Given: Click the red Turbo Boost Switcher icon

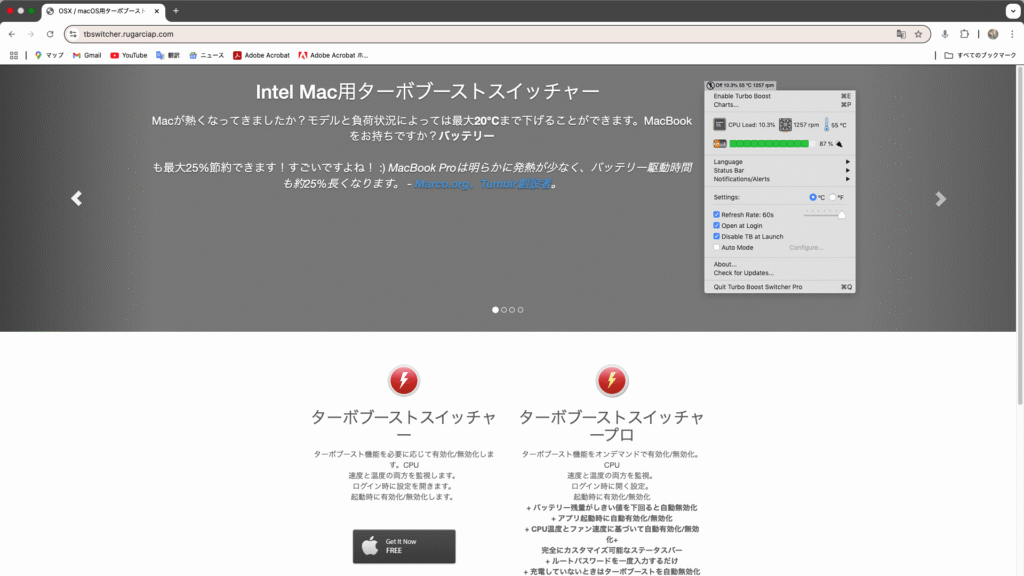Looking at the screenshot, I should (404, 380).
